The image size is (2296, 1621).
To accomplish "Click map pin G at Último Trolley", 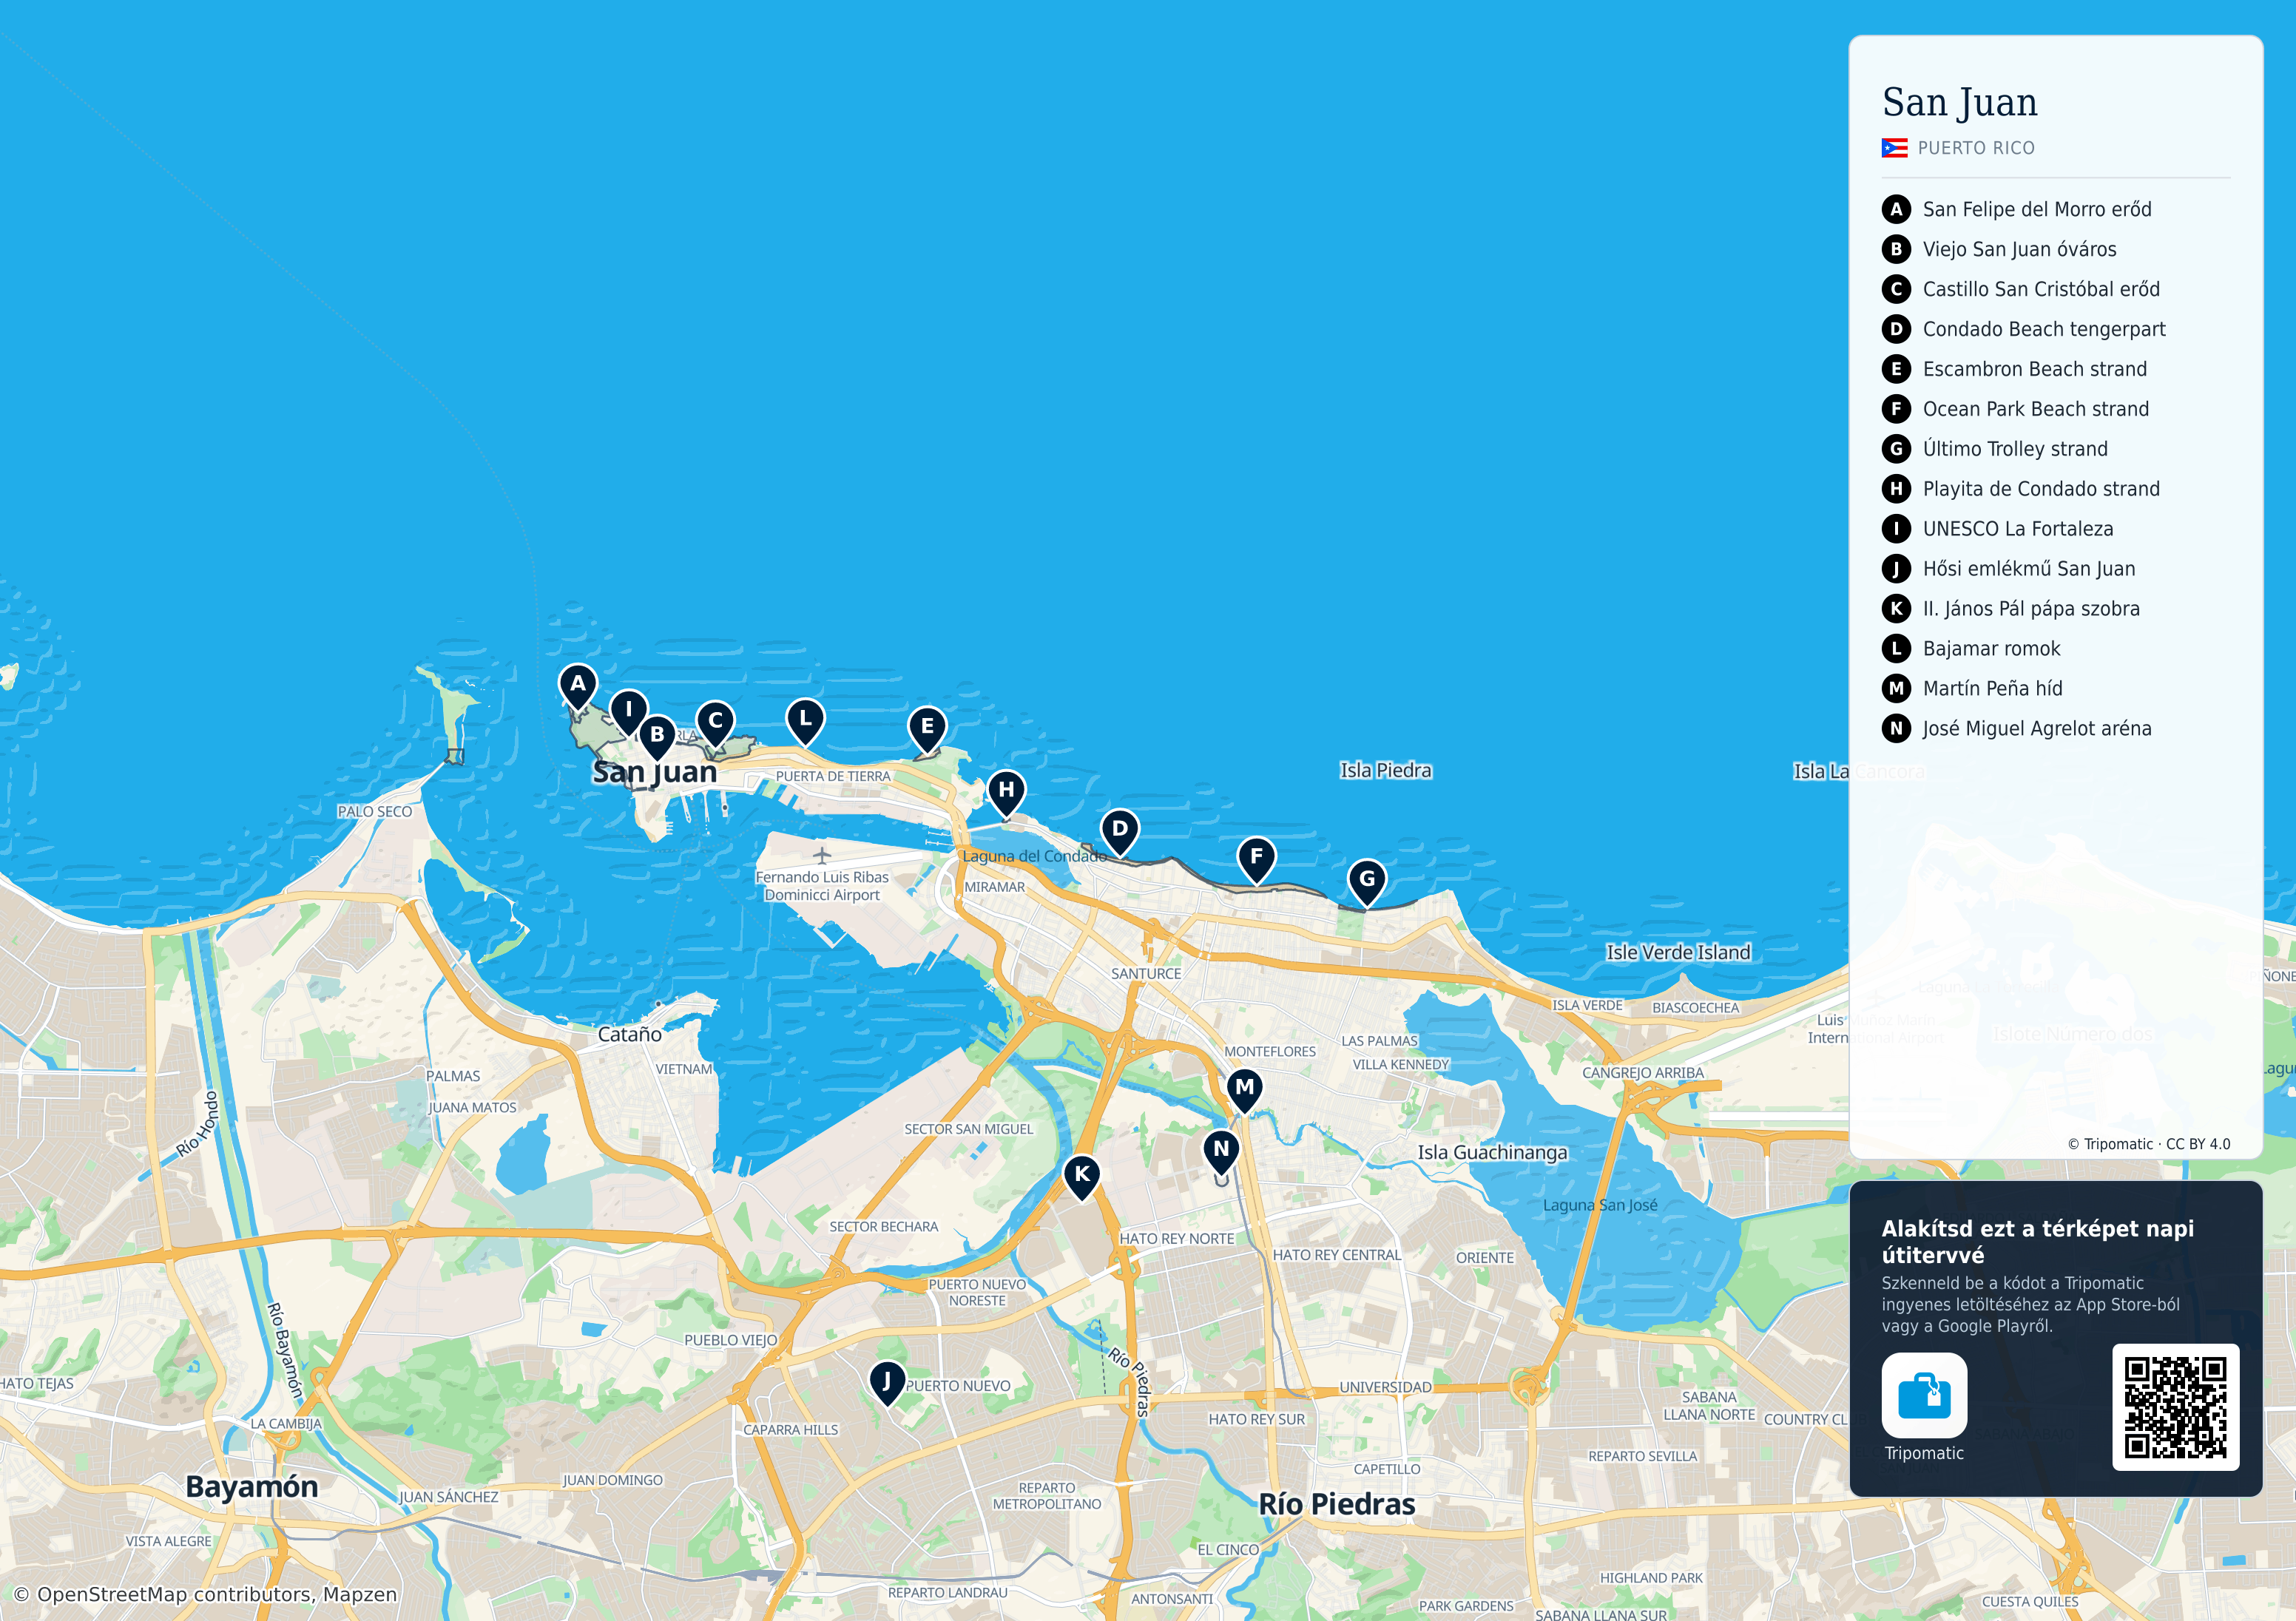I will click(x=1367, y=882).
